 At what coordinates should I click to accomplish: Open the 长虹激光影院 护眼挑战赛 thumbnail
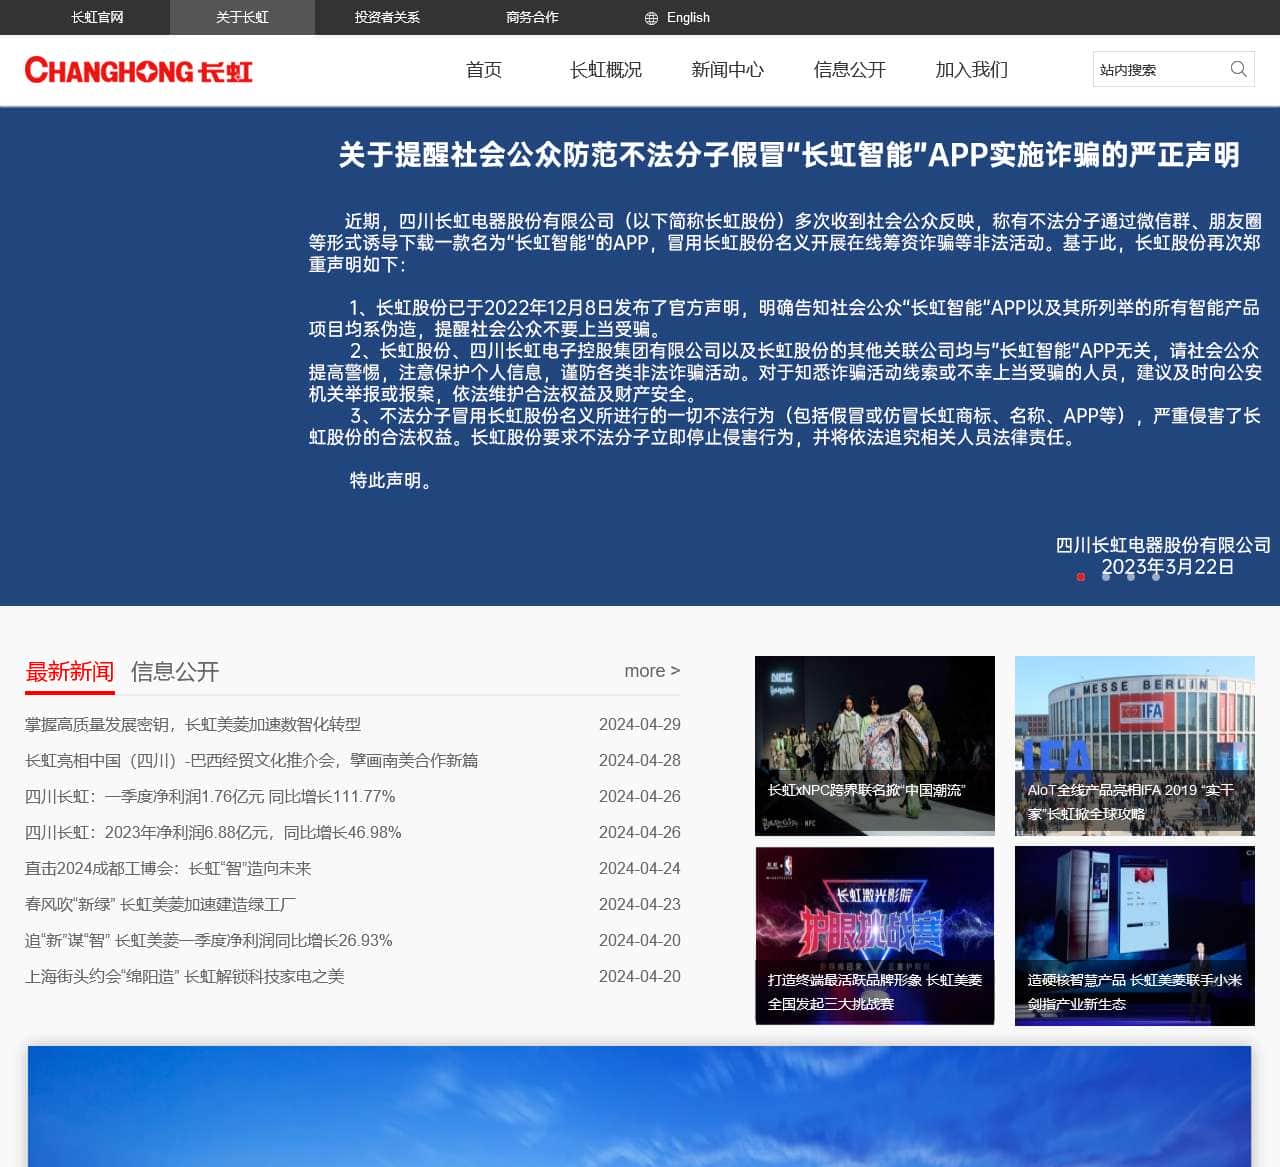(875, 936)
